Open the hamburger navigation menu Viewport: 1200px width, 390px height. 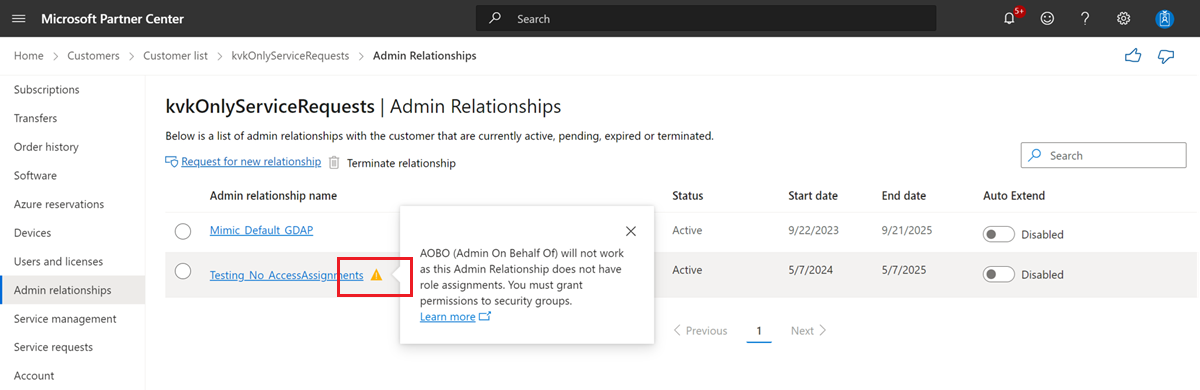point(18,19)
